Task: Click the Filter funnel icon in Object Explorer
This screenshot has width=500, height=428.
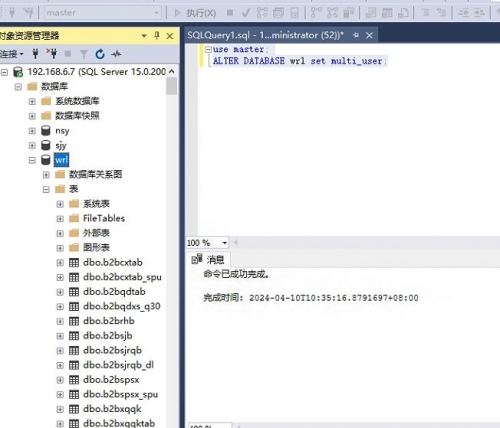Action: pos(84,54)
